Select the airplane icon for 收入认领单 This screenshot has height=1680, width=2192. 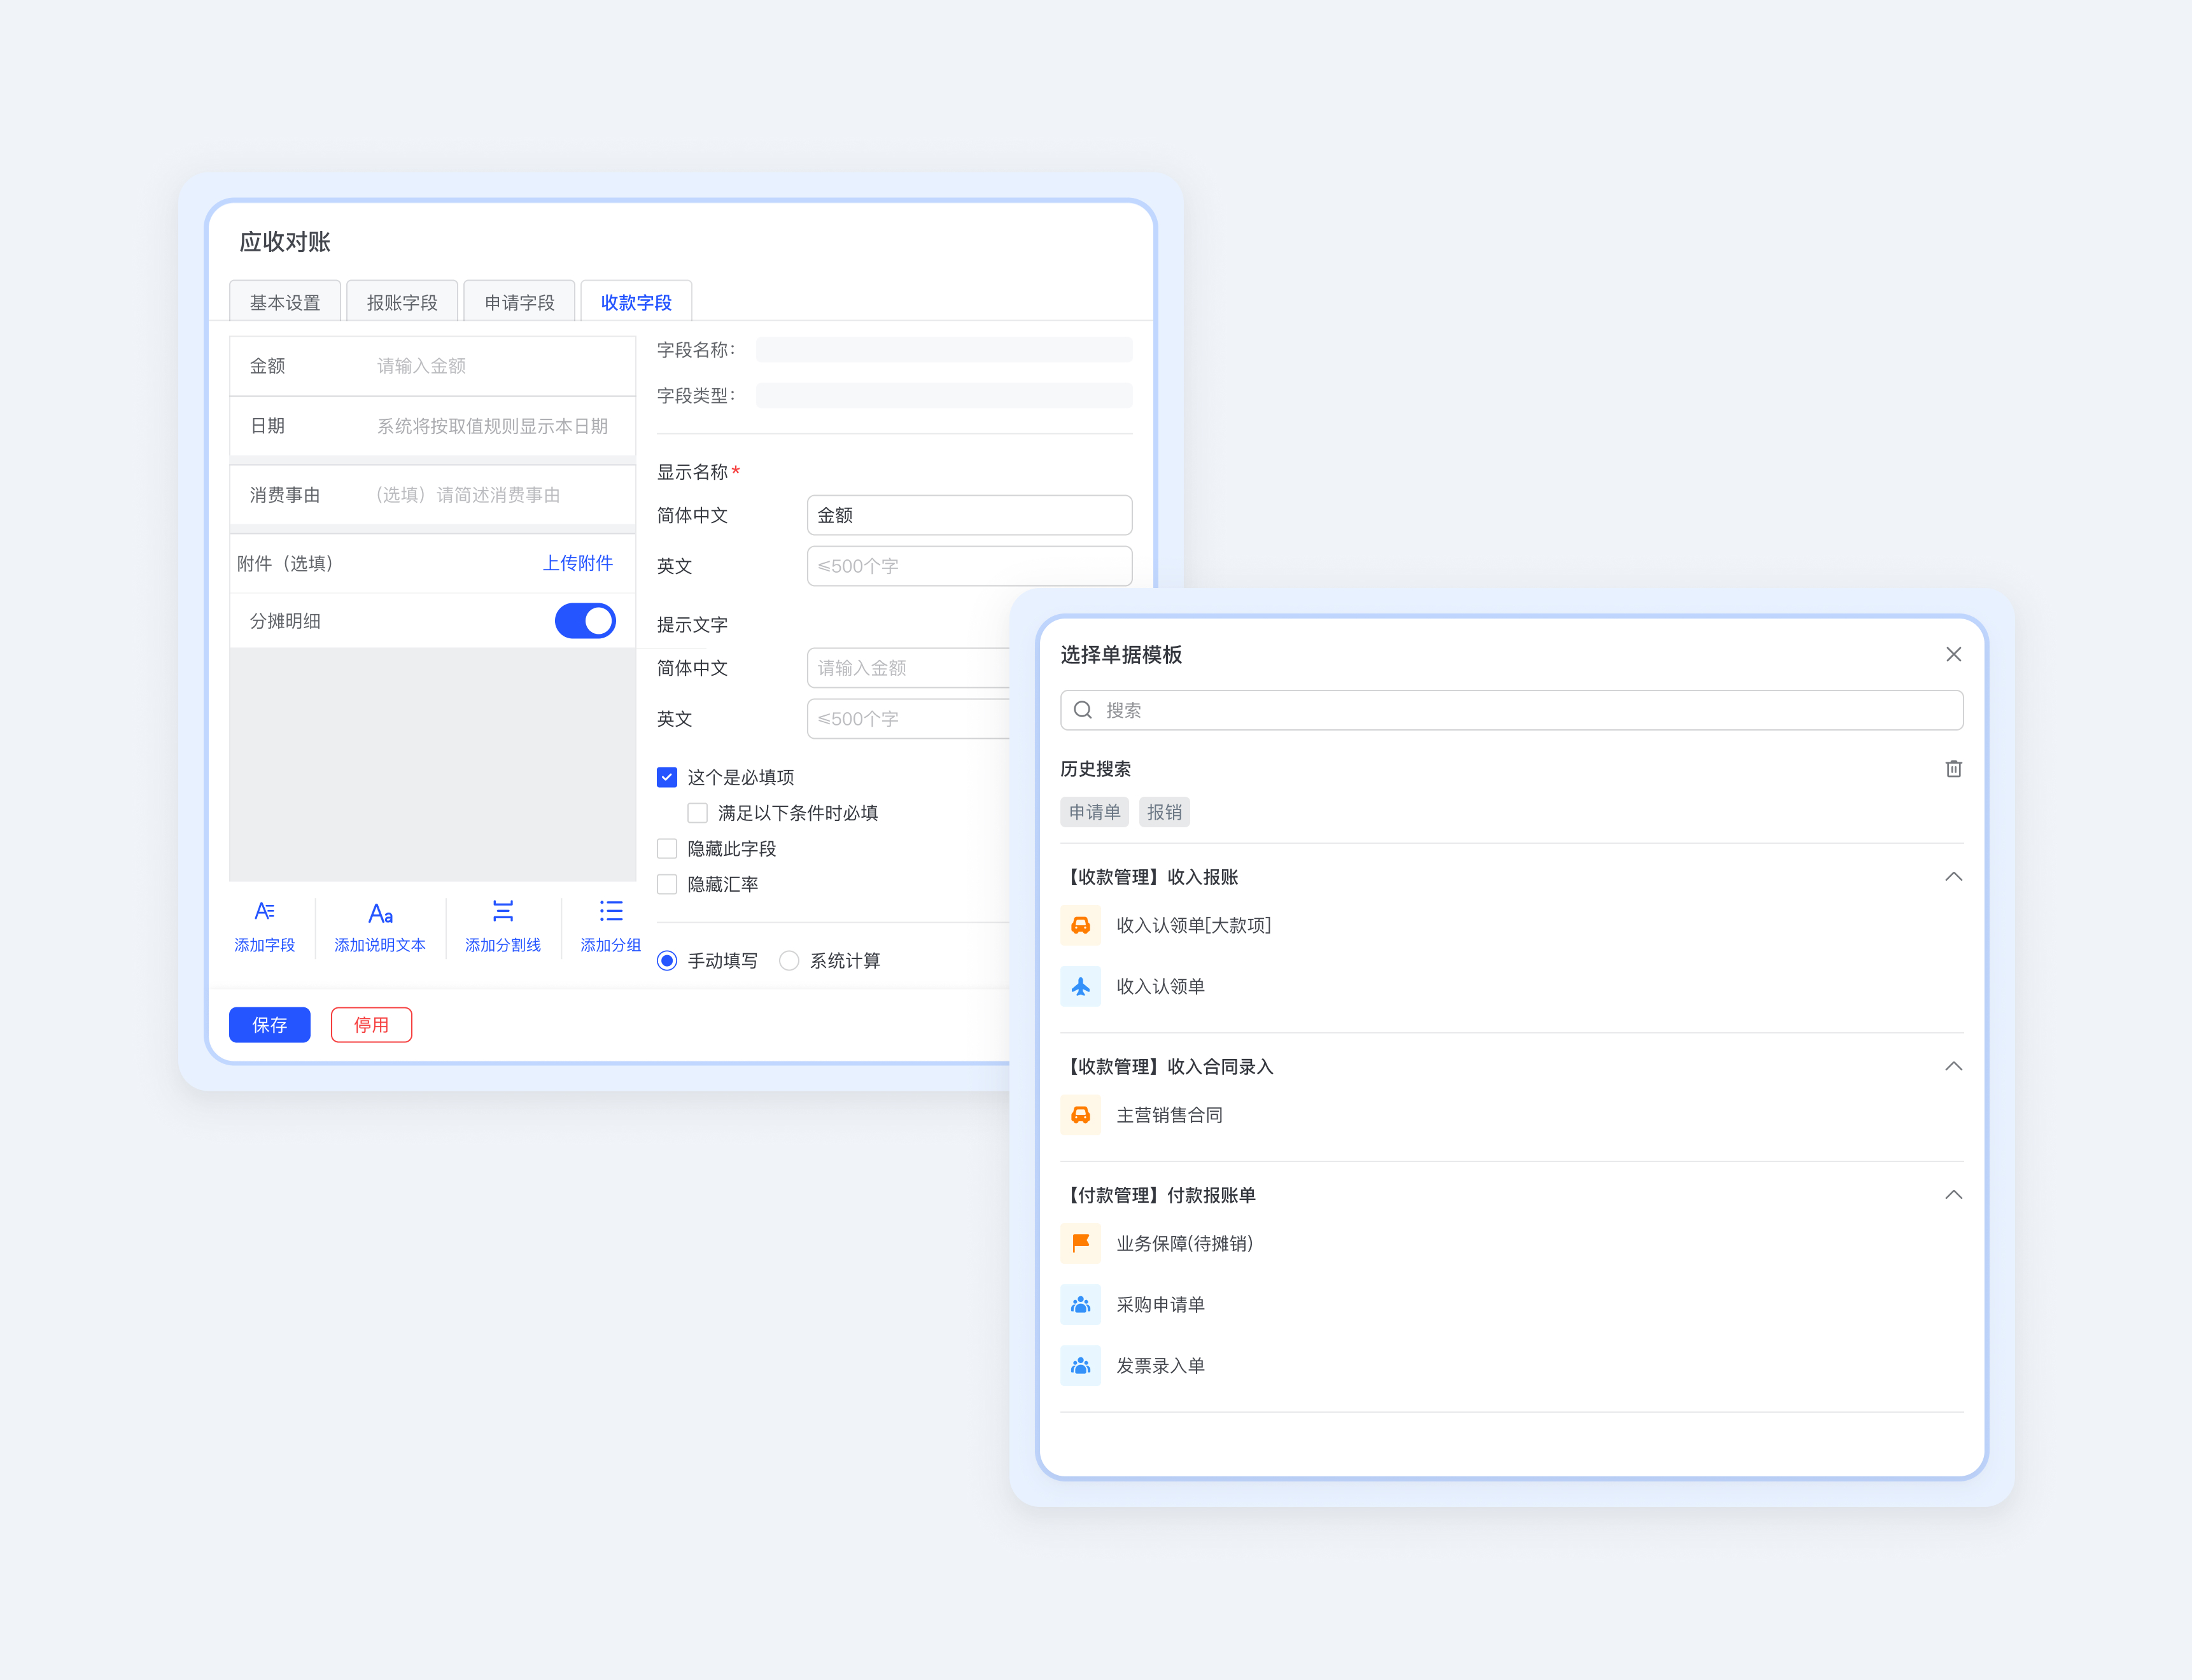coord(1080,986)
